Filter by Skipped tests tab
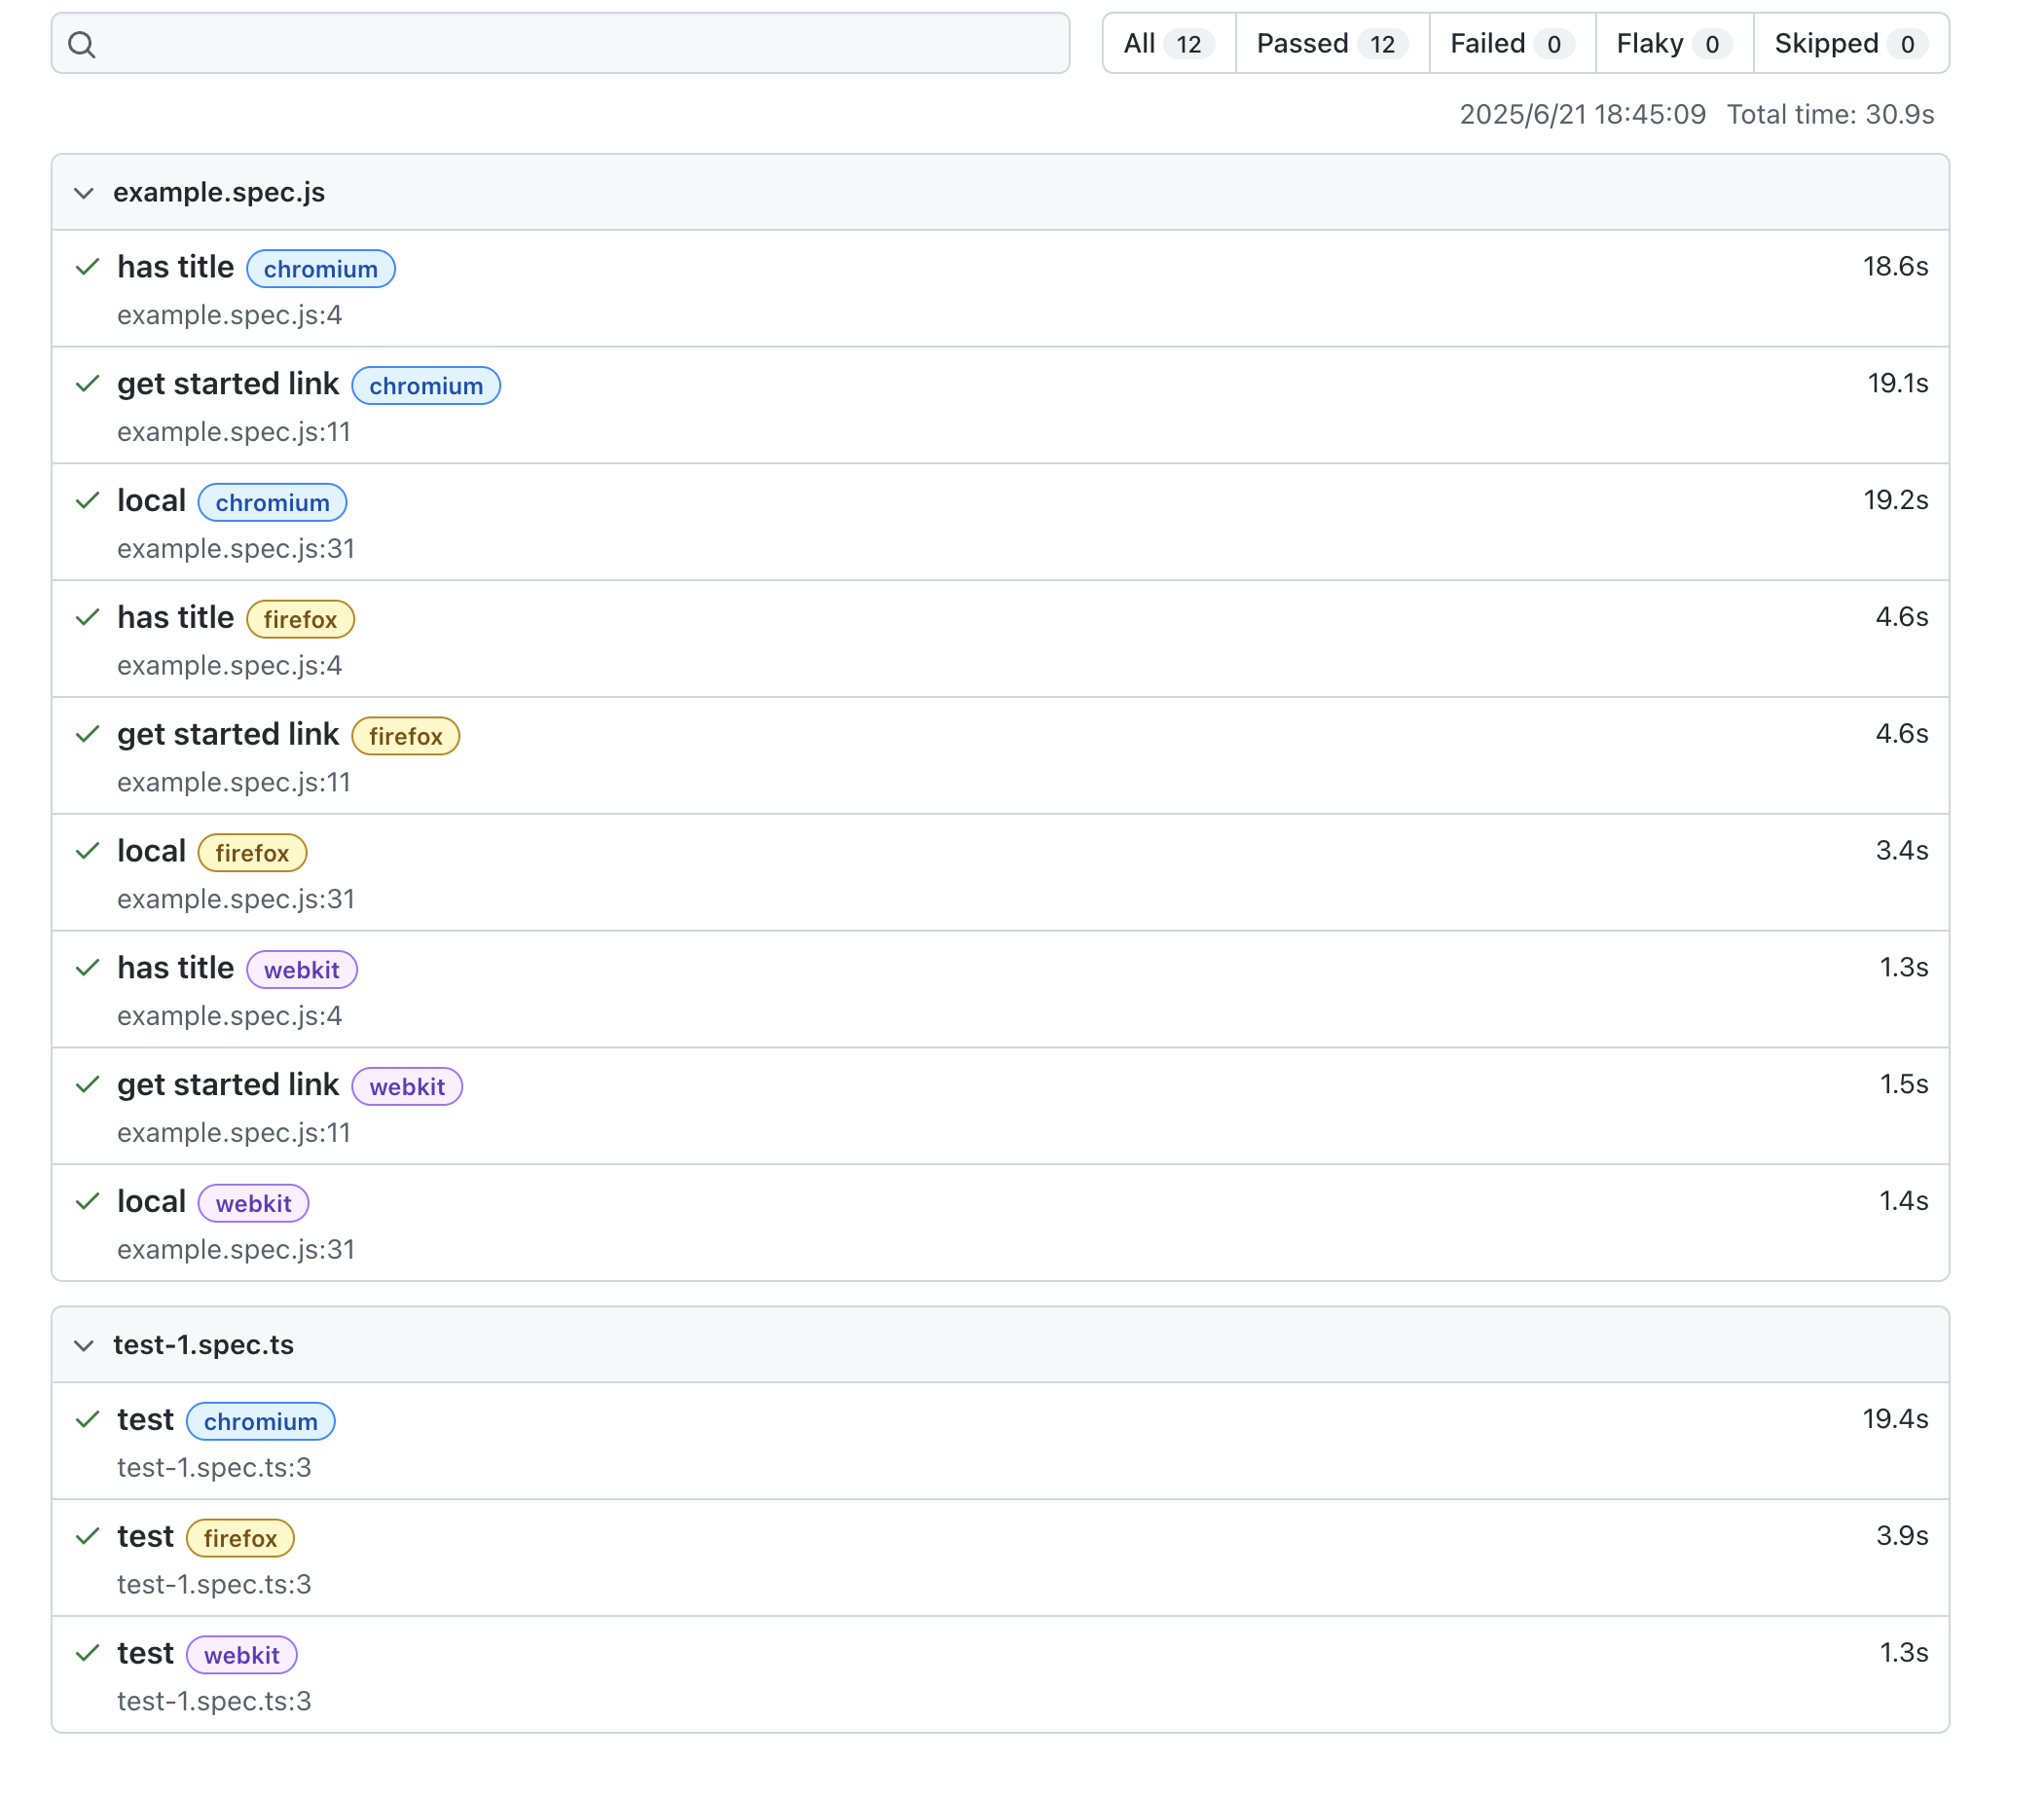Screen dimensions: 2044x1797 [1849, 44]
